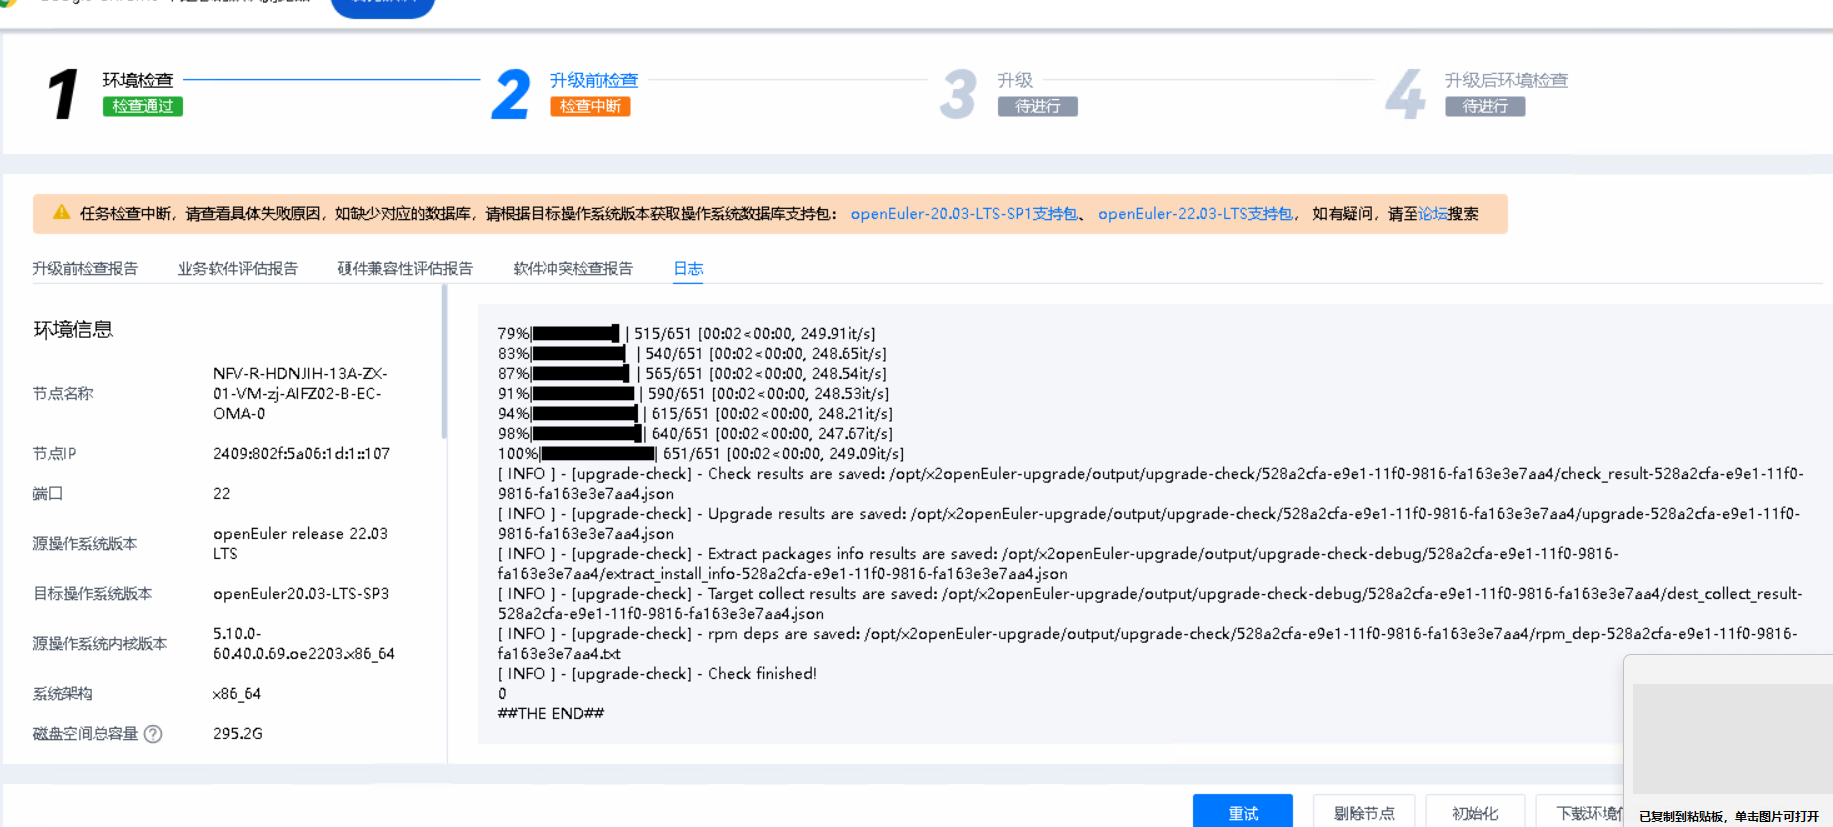Click the orange 检查中断 status badge
Screen dimensions: 1833x827
pos(590,106)
